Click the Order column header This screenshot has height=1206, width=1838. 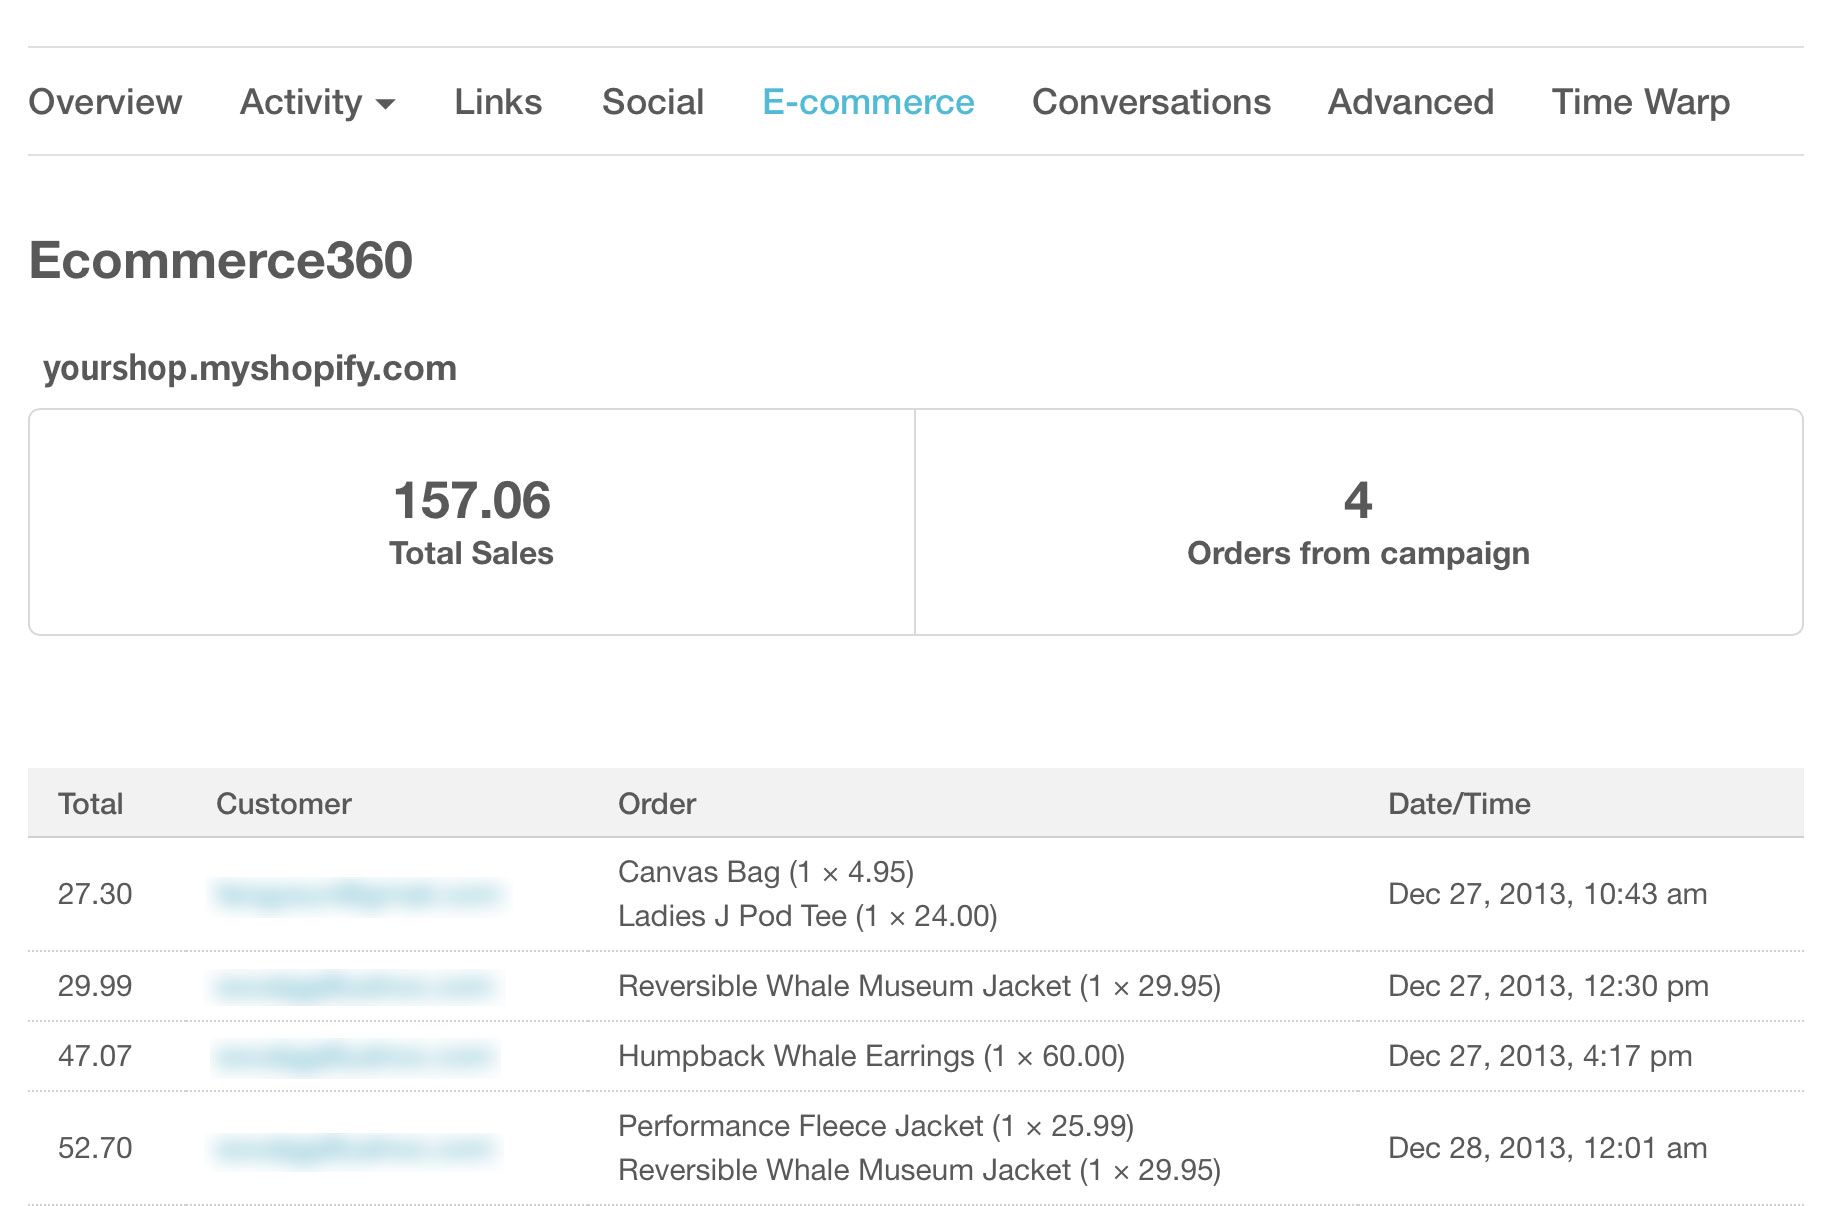coord(656,804)
